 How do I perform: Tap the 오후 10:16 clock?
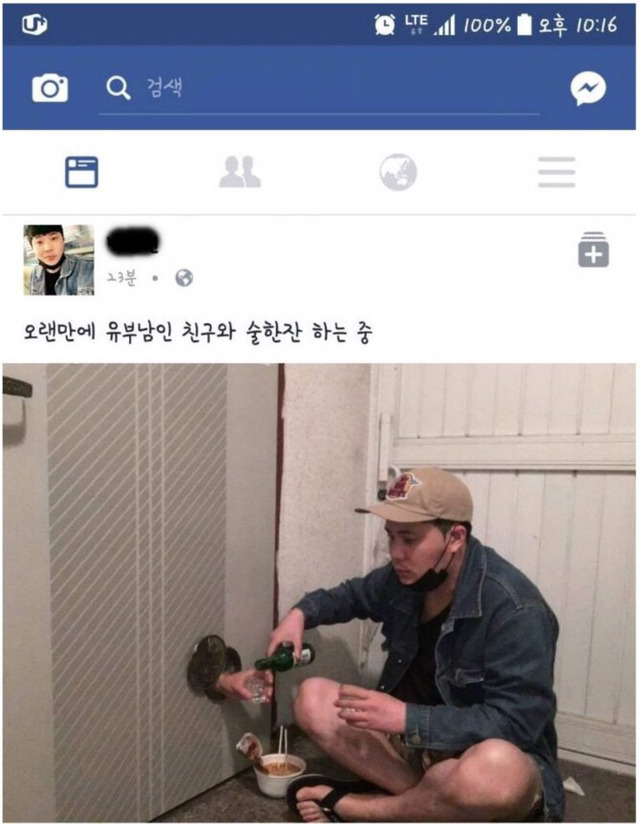click(x=578, y=25)
